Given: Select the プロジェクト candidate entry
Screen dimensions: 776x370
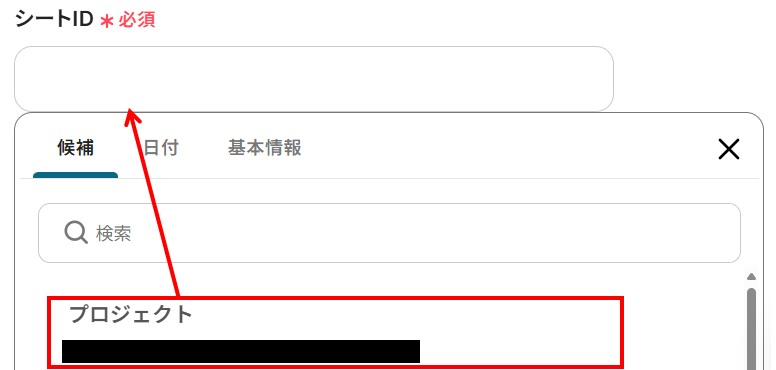Looking at the screenshot, I should click(x=335, y=332).
